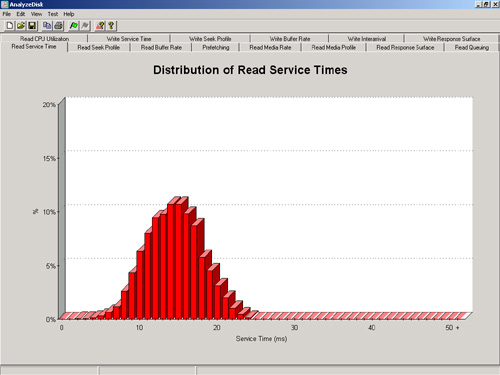Click the grayed-out flag toolbar icon
Viewport: 500px width, 375px height.
point(85,26)
